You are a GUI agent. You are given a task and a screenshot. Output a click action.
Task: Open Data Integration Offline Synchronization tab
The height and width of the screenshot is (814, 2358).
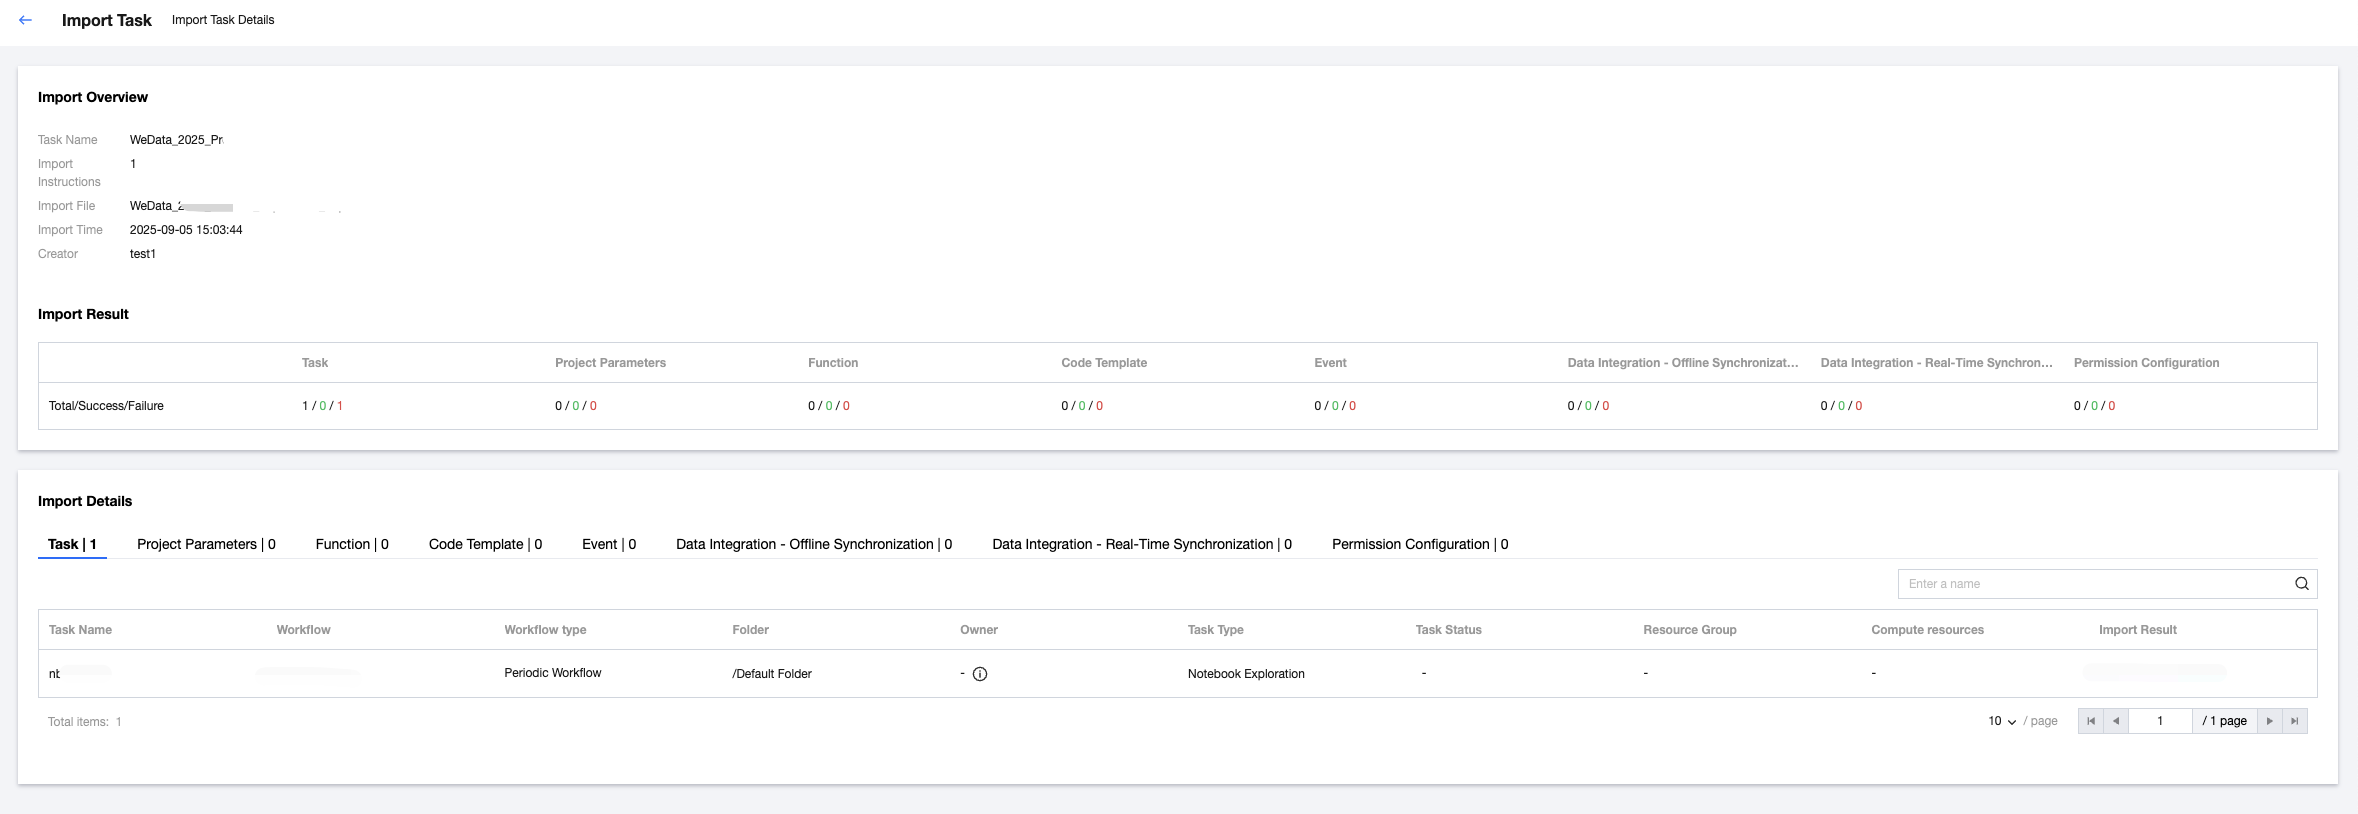(x=814, y=544)
